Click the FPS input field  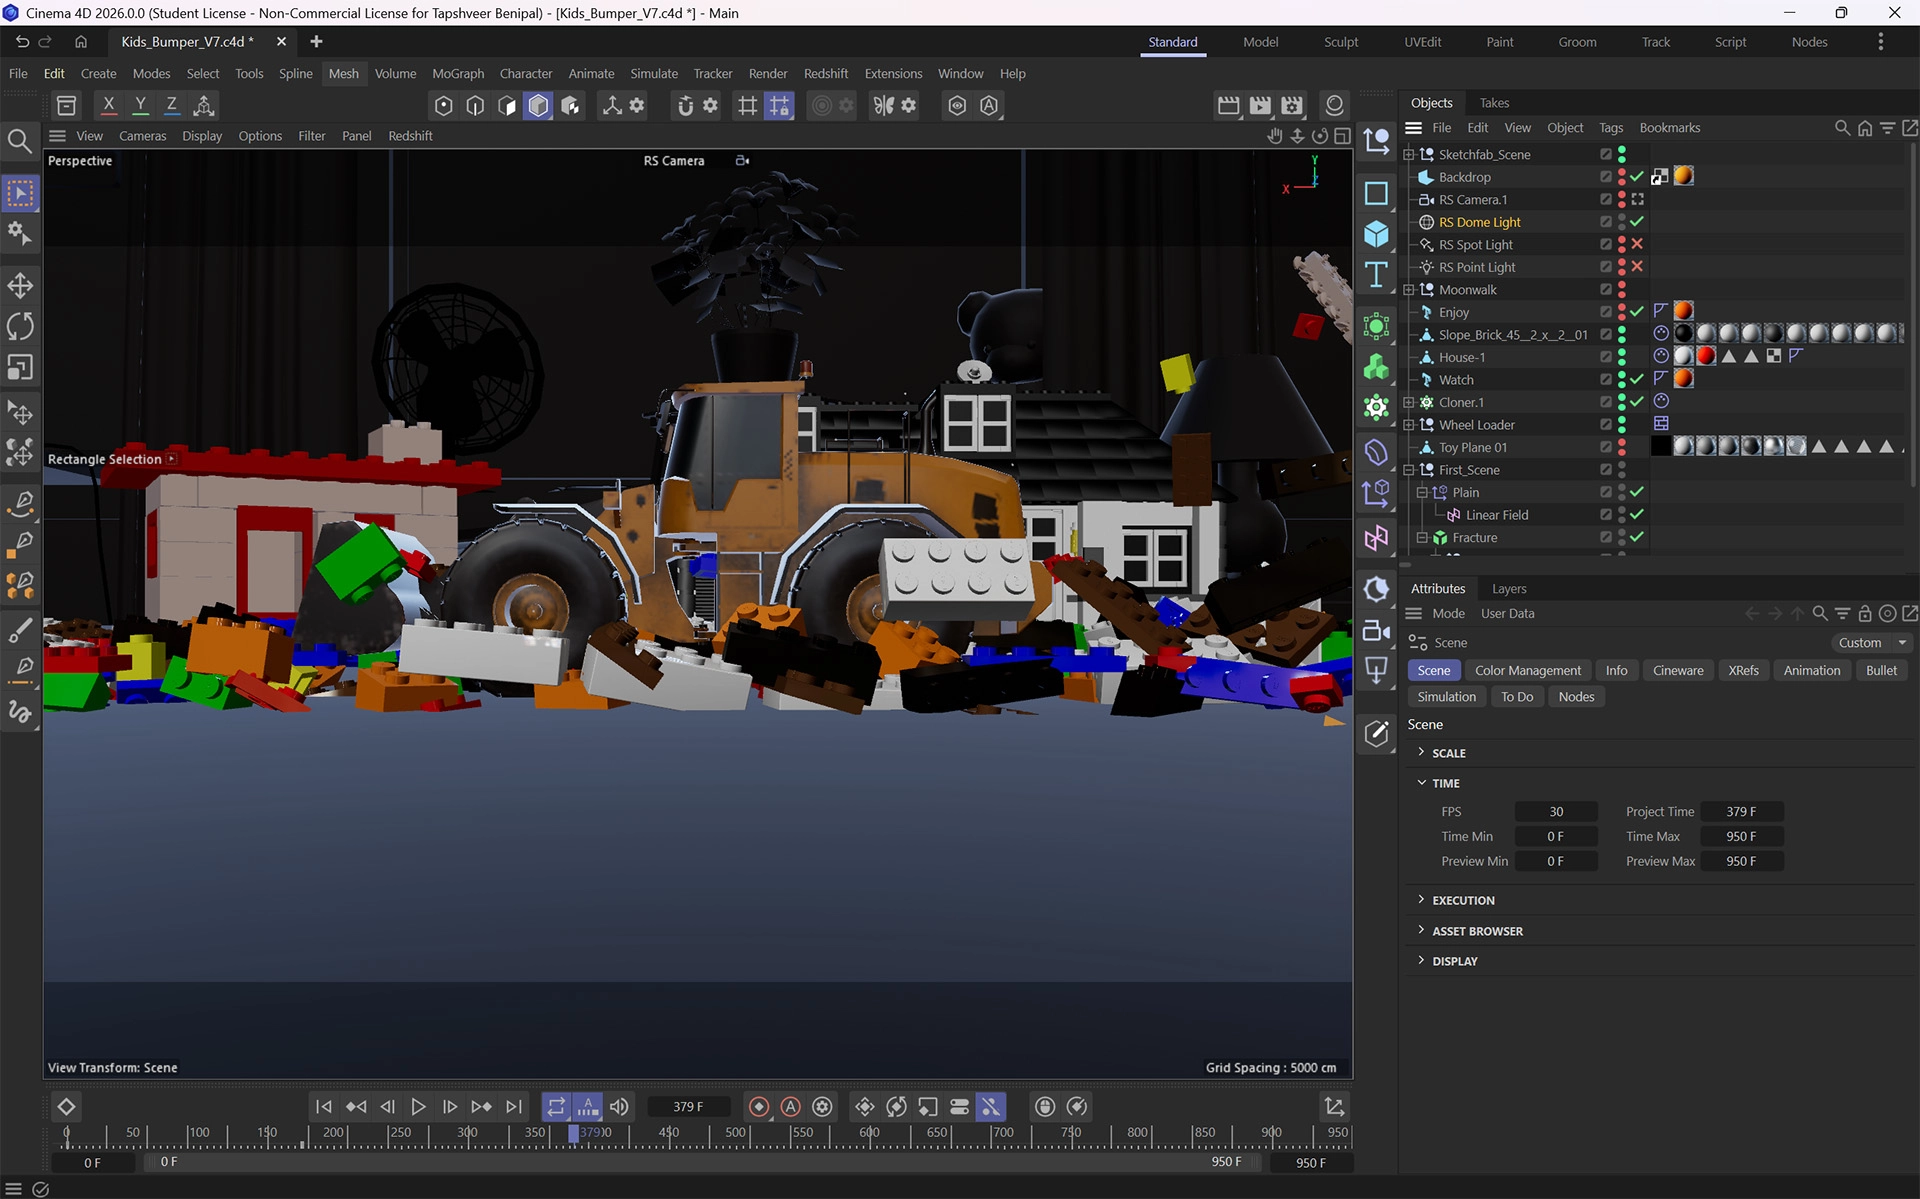tap(1555, 812)
